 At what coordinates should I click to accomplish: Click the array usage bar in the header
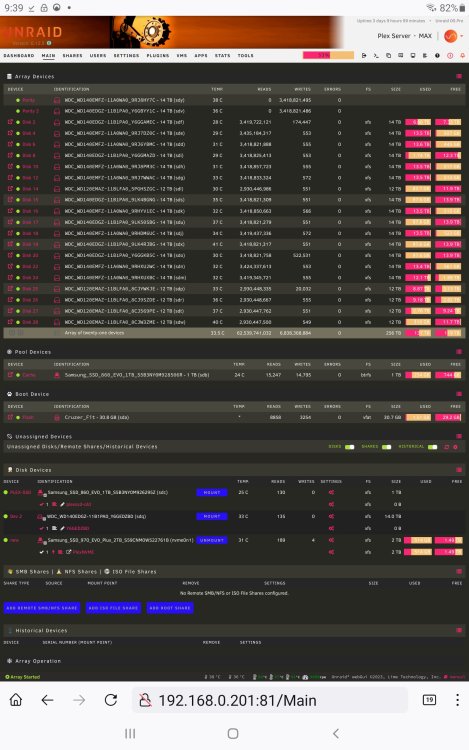pyautogui.click(x=328, y=55)
